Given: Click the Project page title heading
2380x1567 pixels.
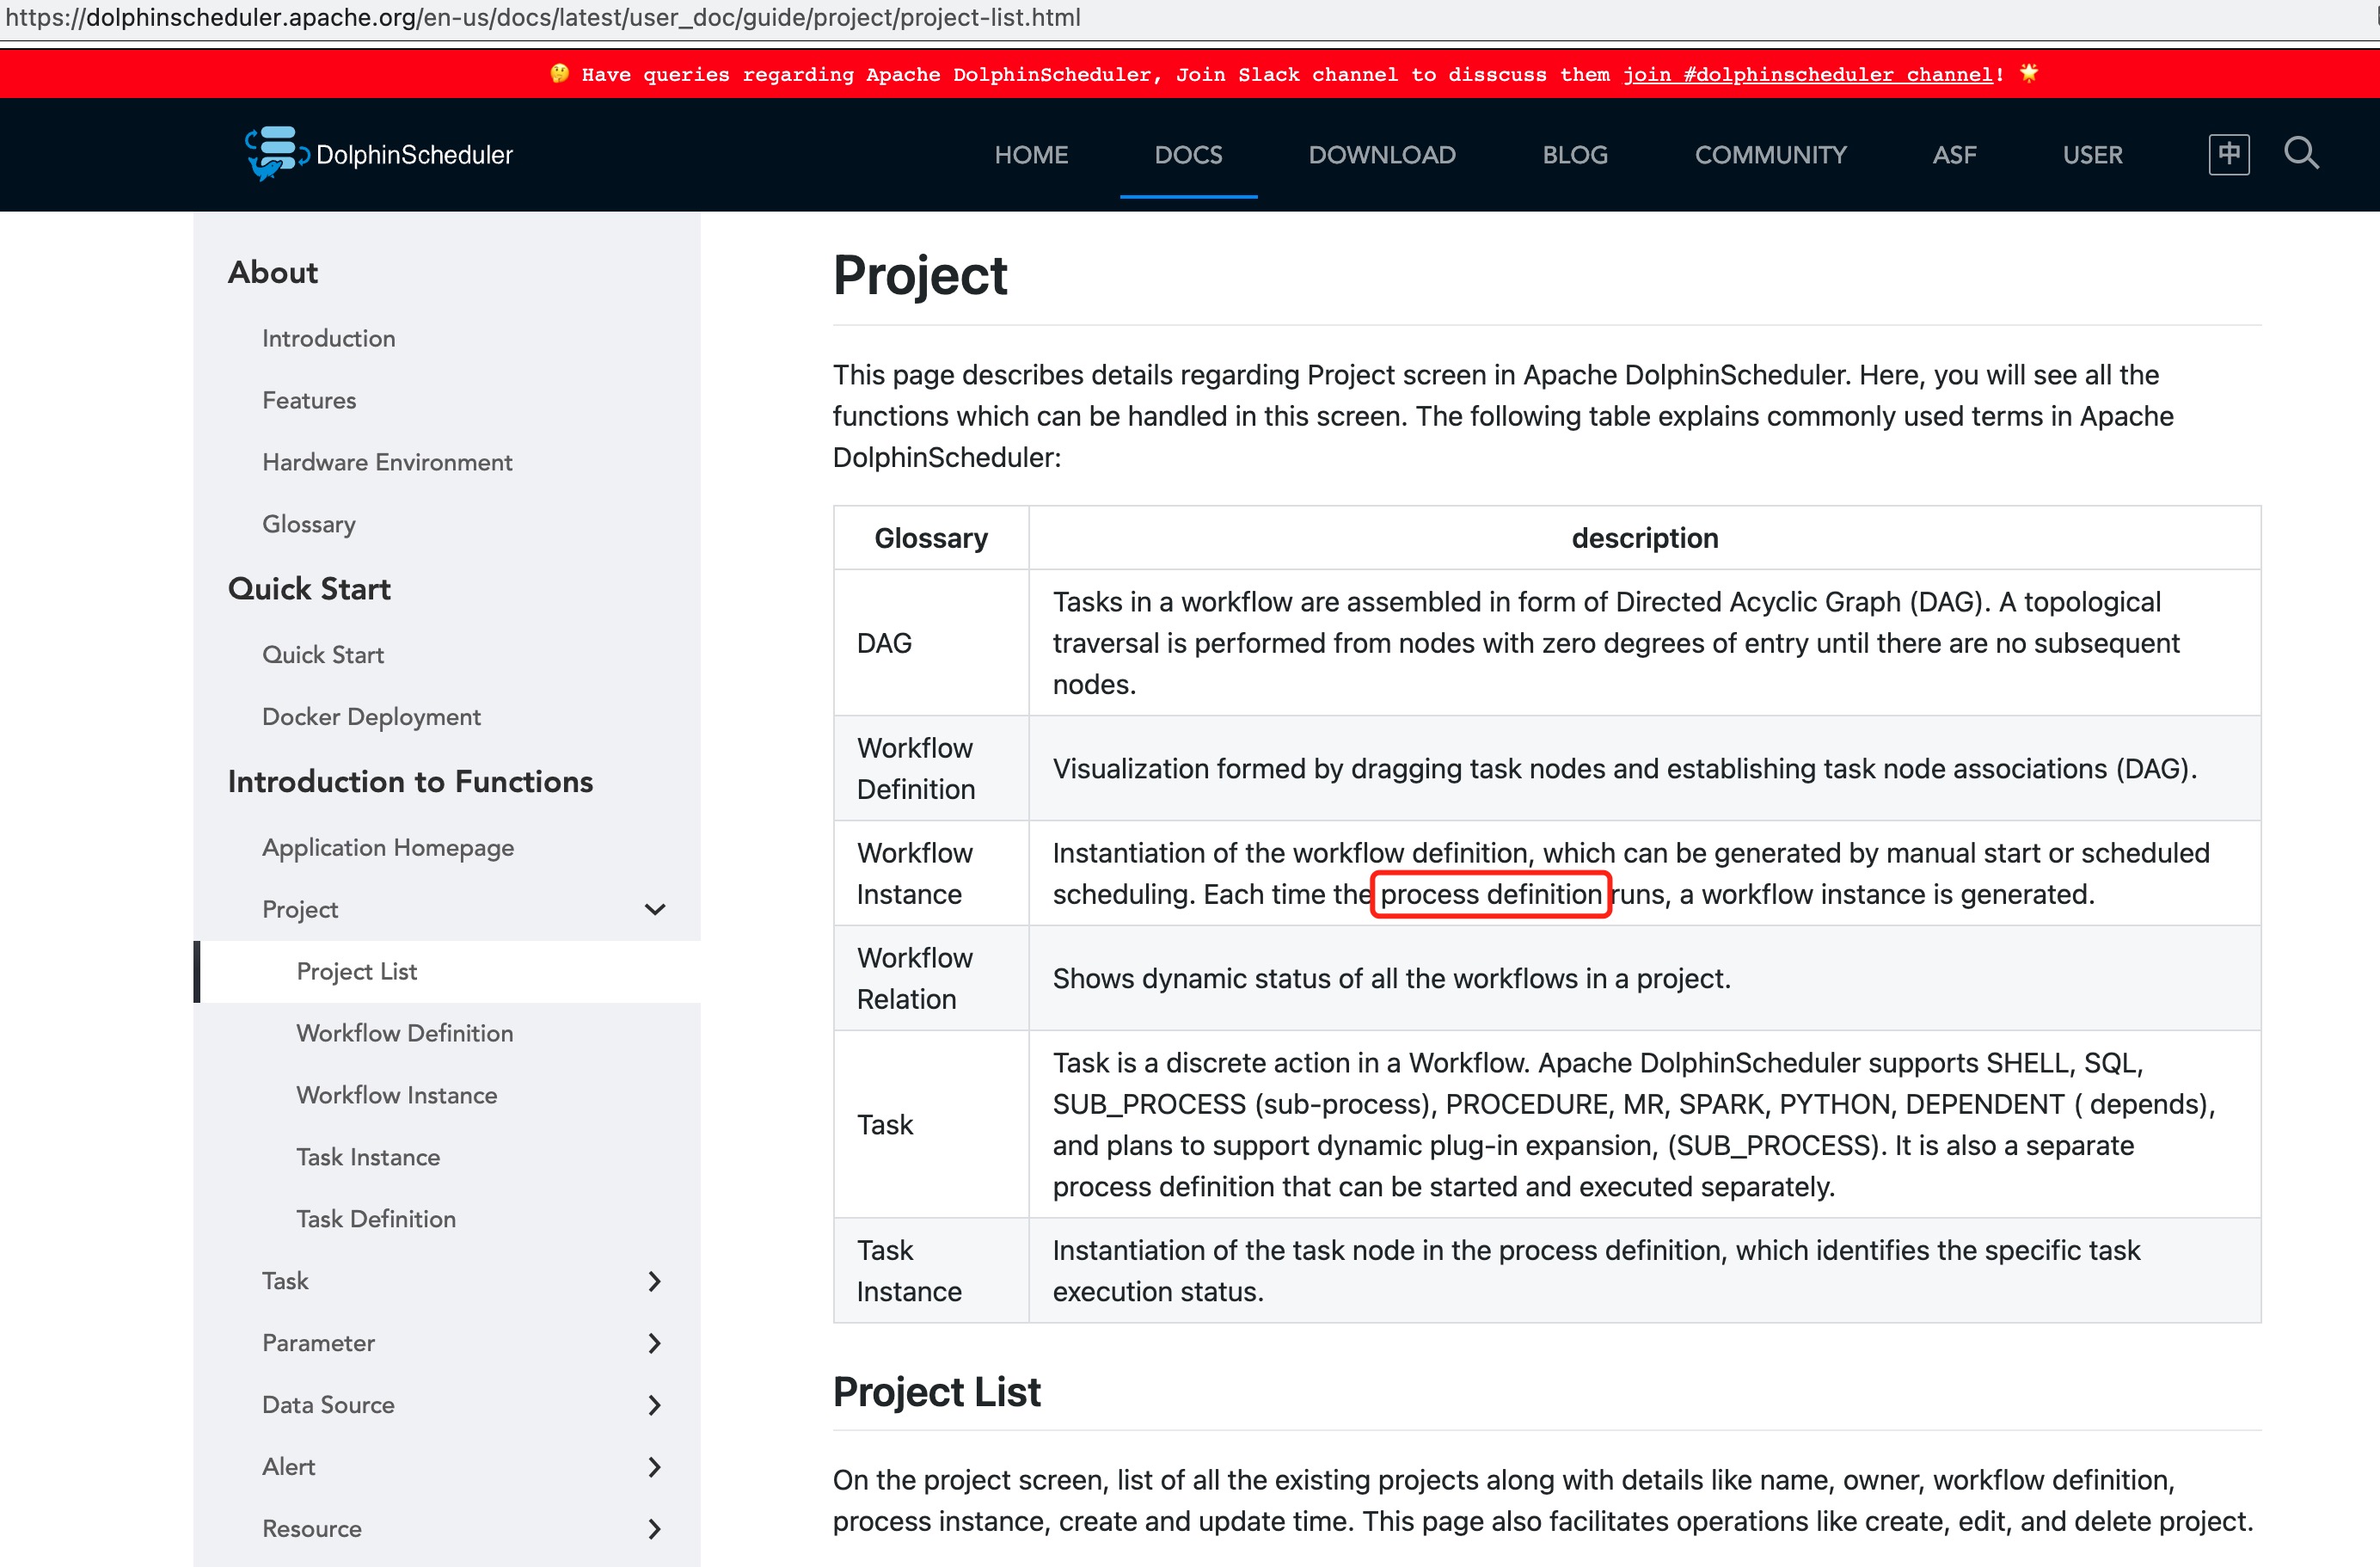Looking at the screenshot, I should tap(920, 275).
